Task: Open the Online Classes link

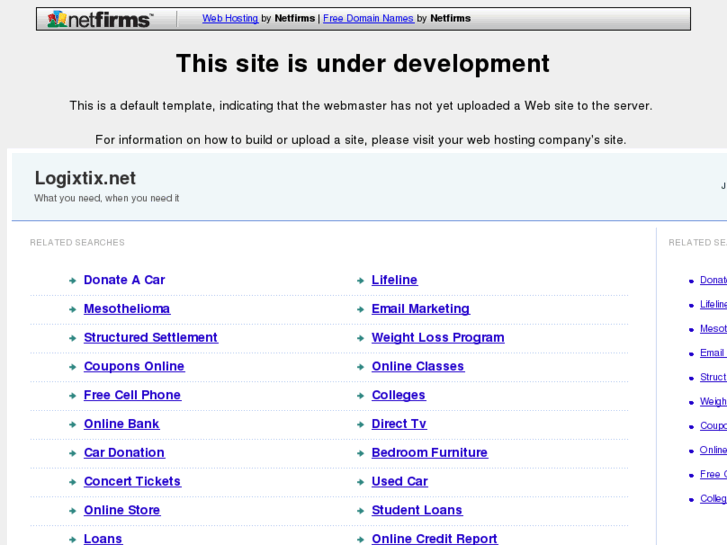Action: click(x=418, y=366)
